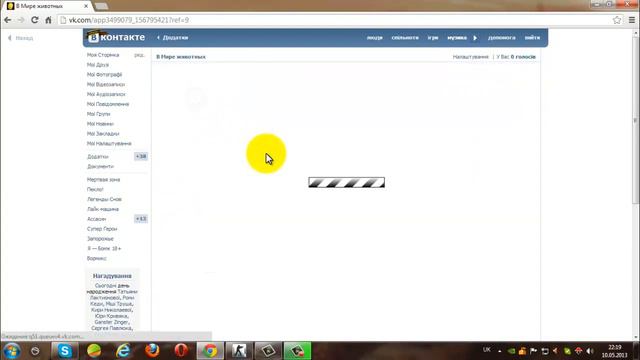640x360 pixels.
Task: Click the +13 counter next to Ассасин
Action: click(x=141, y=219)
